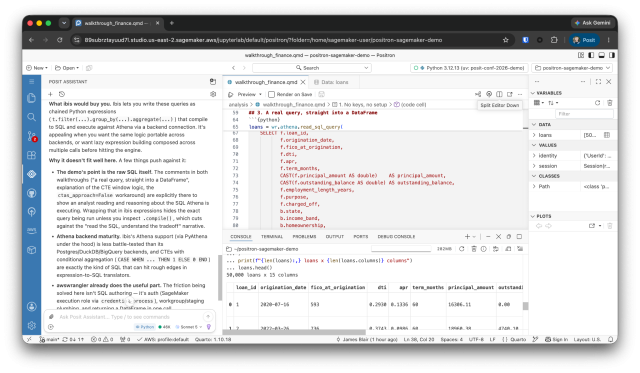Open Posit Assistant chat history

(x=62, y=94)
